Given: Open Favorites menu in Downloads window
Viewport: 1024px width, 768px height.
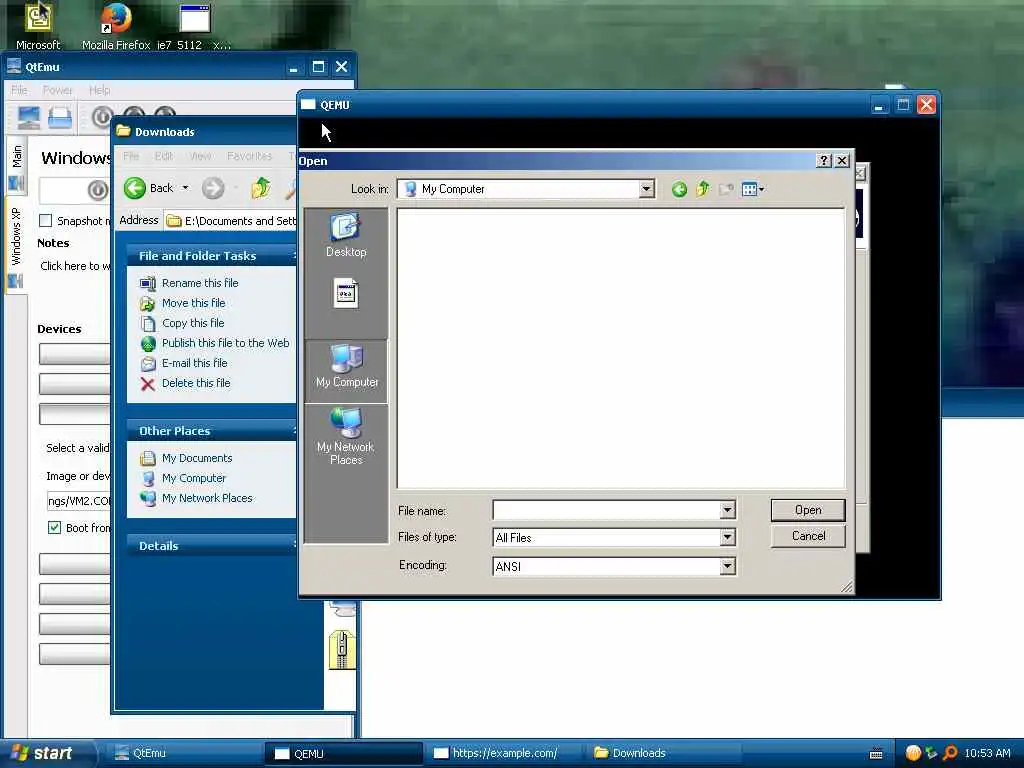Looking at the screenshot, I should (x=249, y=156).
